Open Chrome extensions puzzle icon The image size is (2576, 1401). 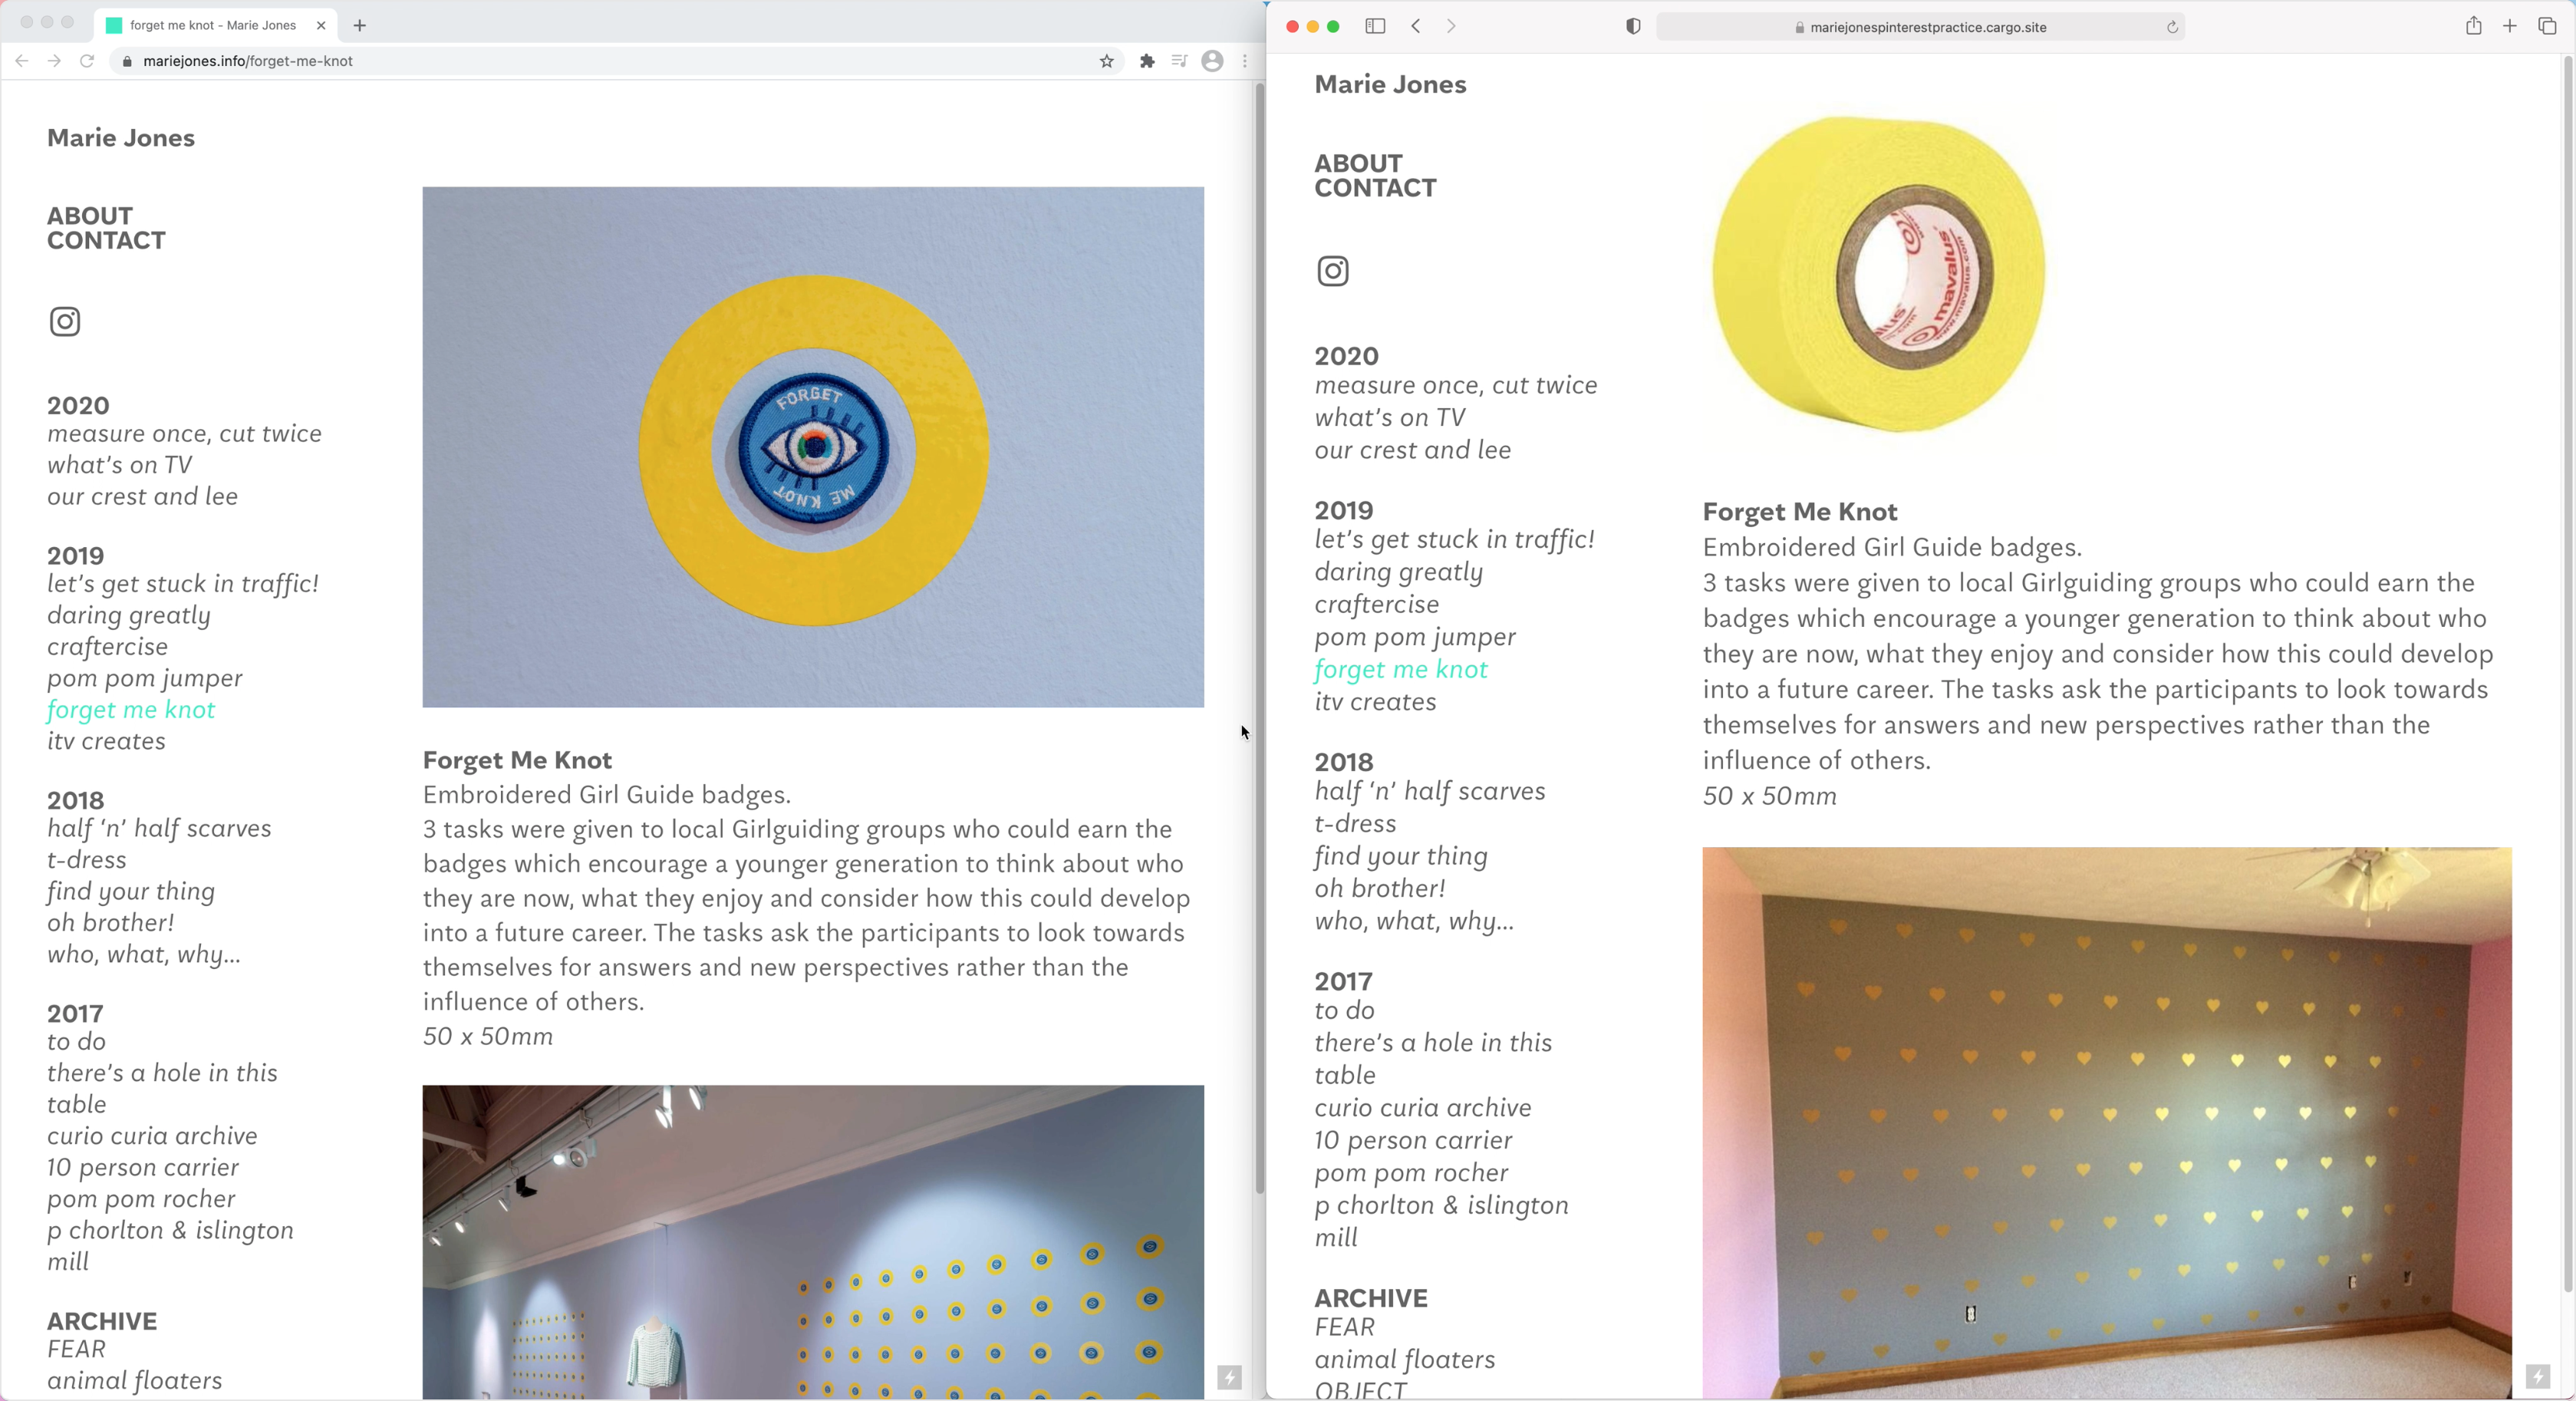[x=1147, y=61]
